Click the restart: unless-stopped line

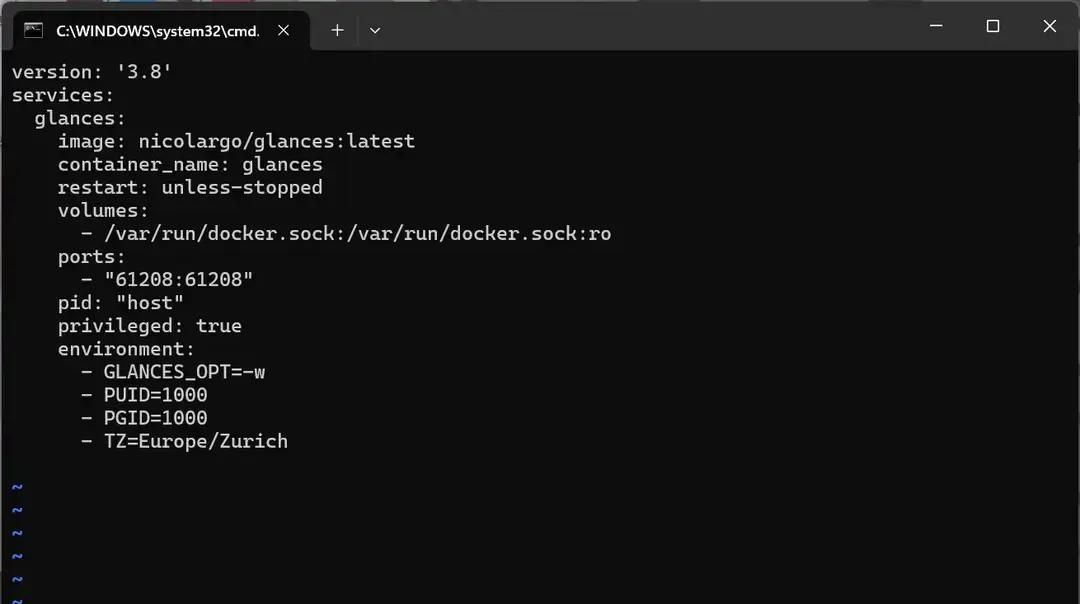point(190,187)
